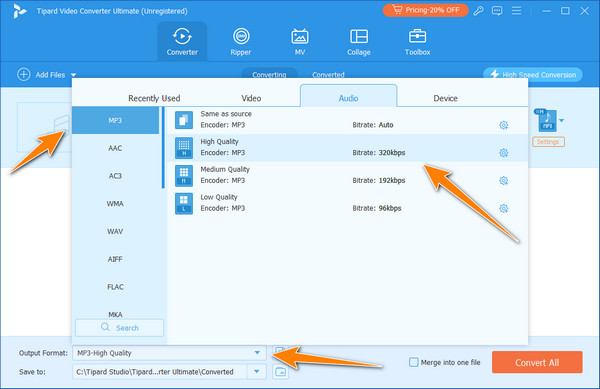
Task: Open the feedback chat icon
Action: 497,11
